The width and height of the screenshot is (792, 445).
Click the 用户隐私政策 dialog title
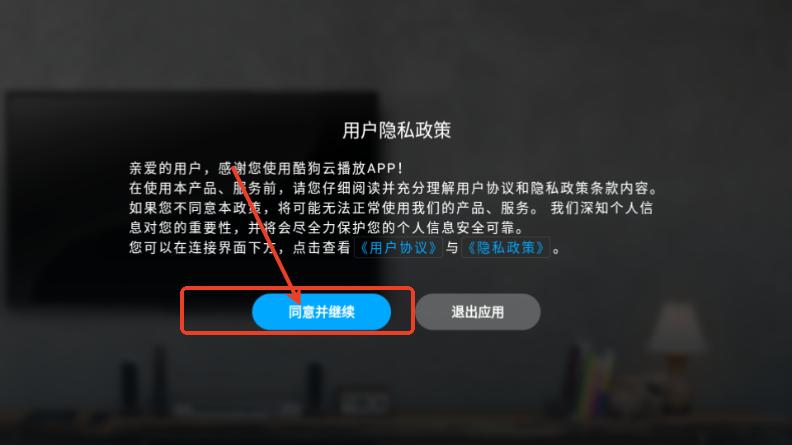(397, 130)
